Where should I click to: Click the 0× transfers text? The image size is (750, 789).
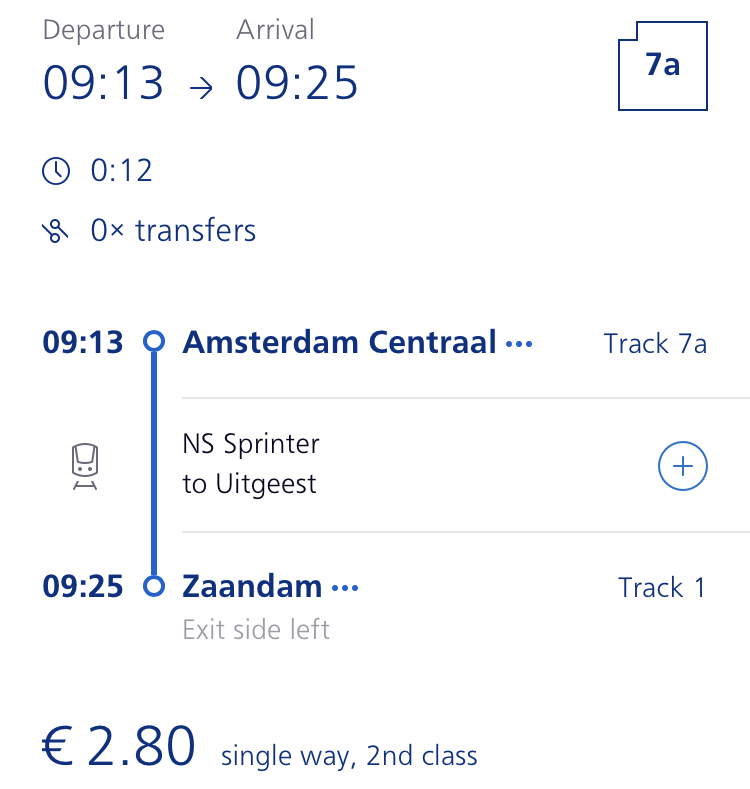173,230
